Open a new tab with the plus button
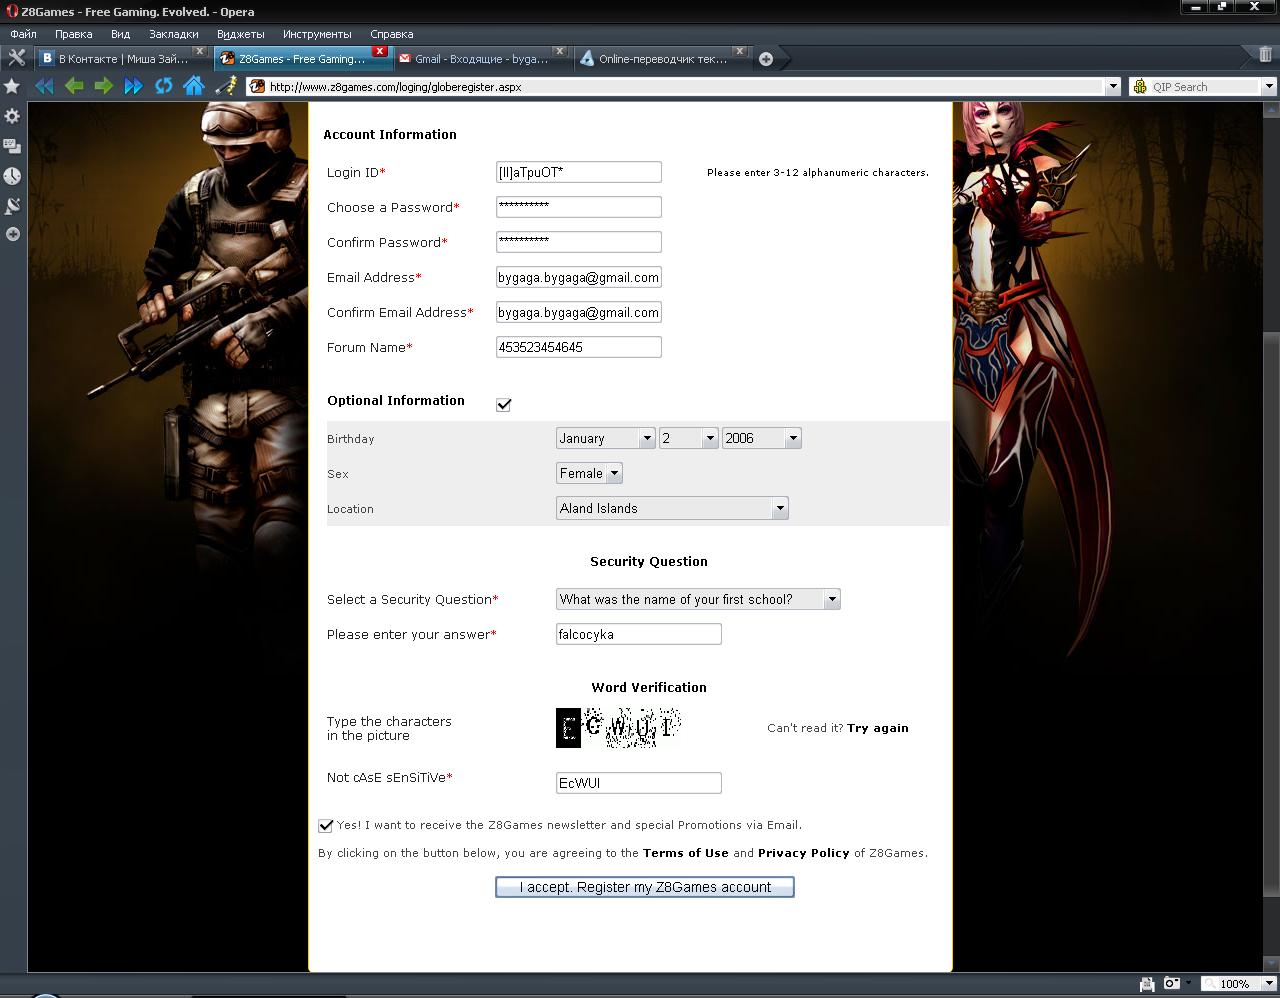This screenshot has width=1280, height=998. 766,59
